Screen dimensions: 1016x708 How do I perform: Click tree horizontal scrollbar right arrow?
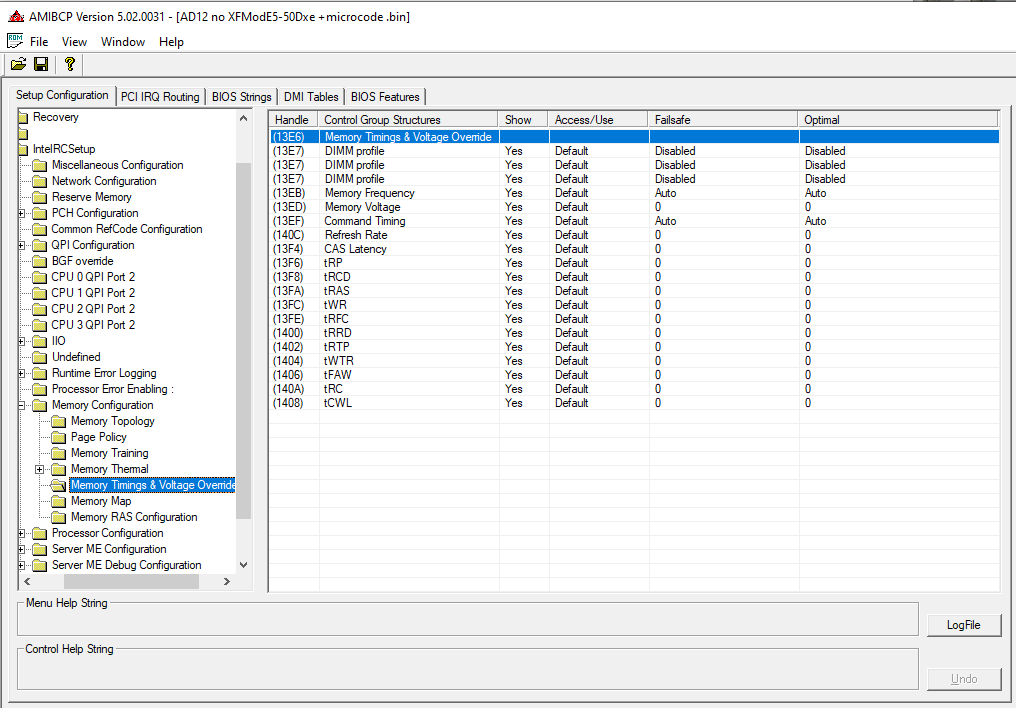[227, 582]
